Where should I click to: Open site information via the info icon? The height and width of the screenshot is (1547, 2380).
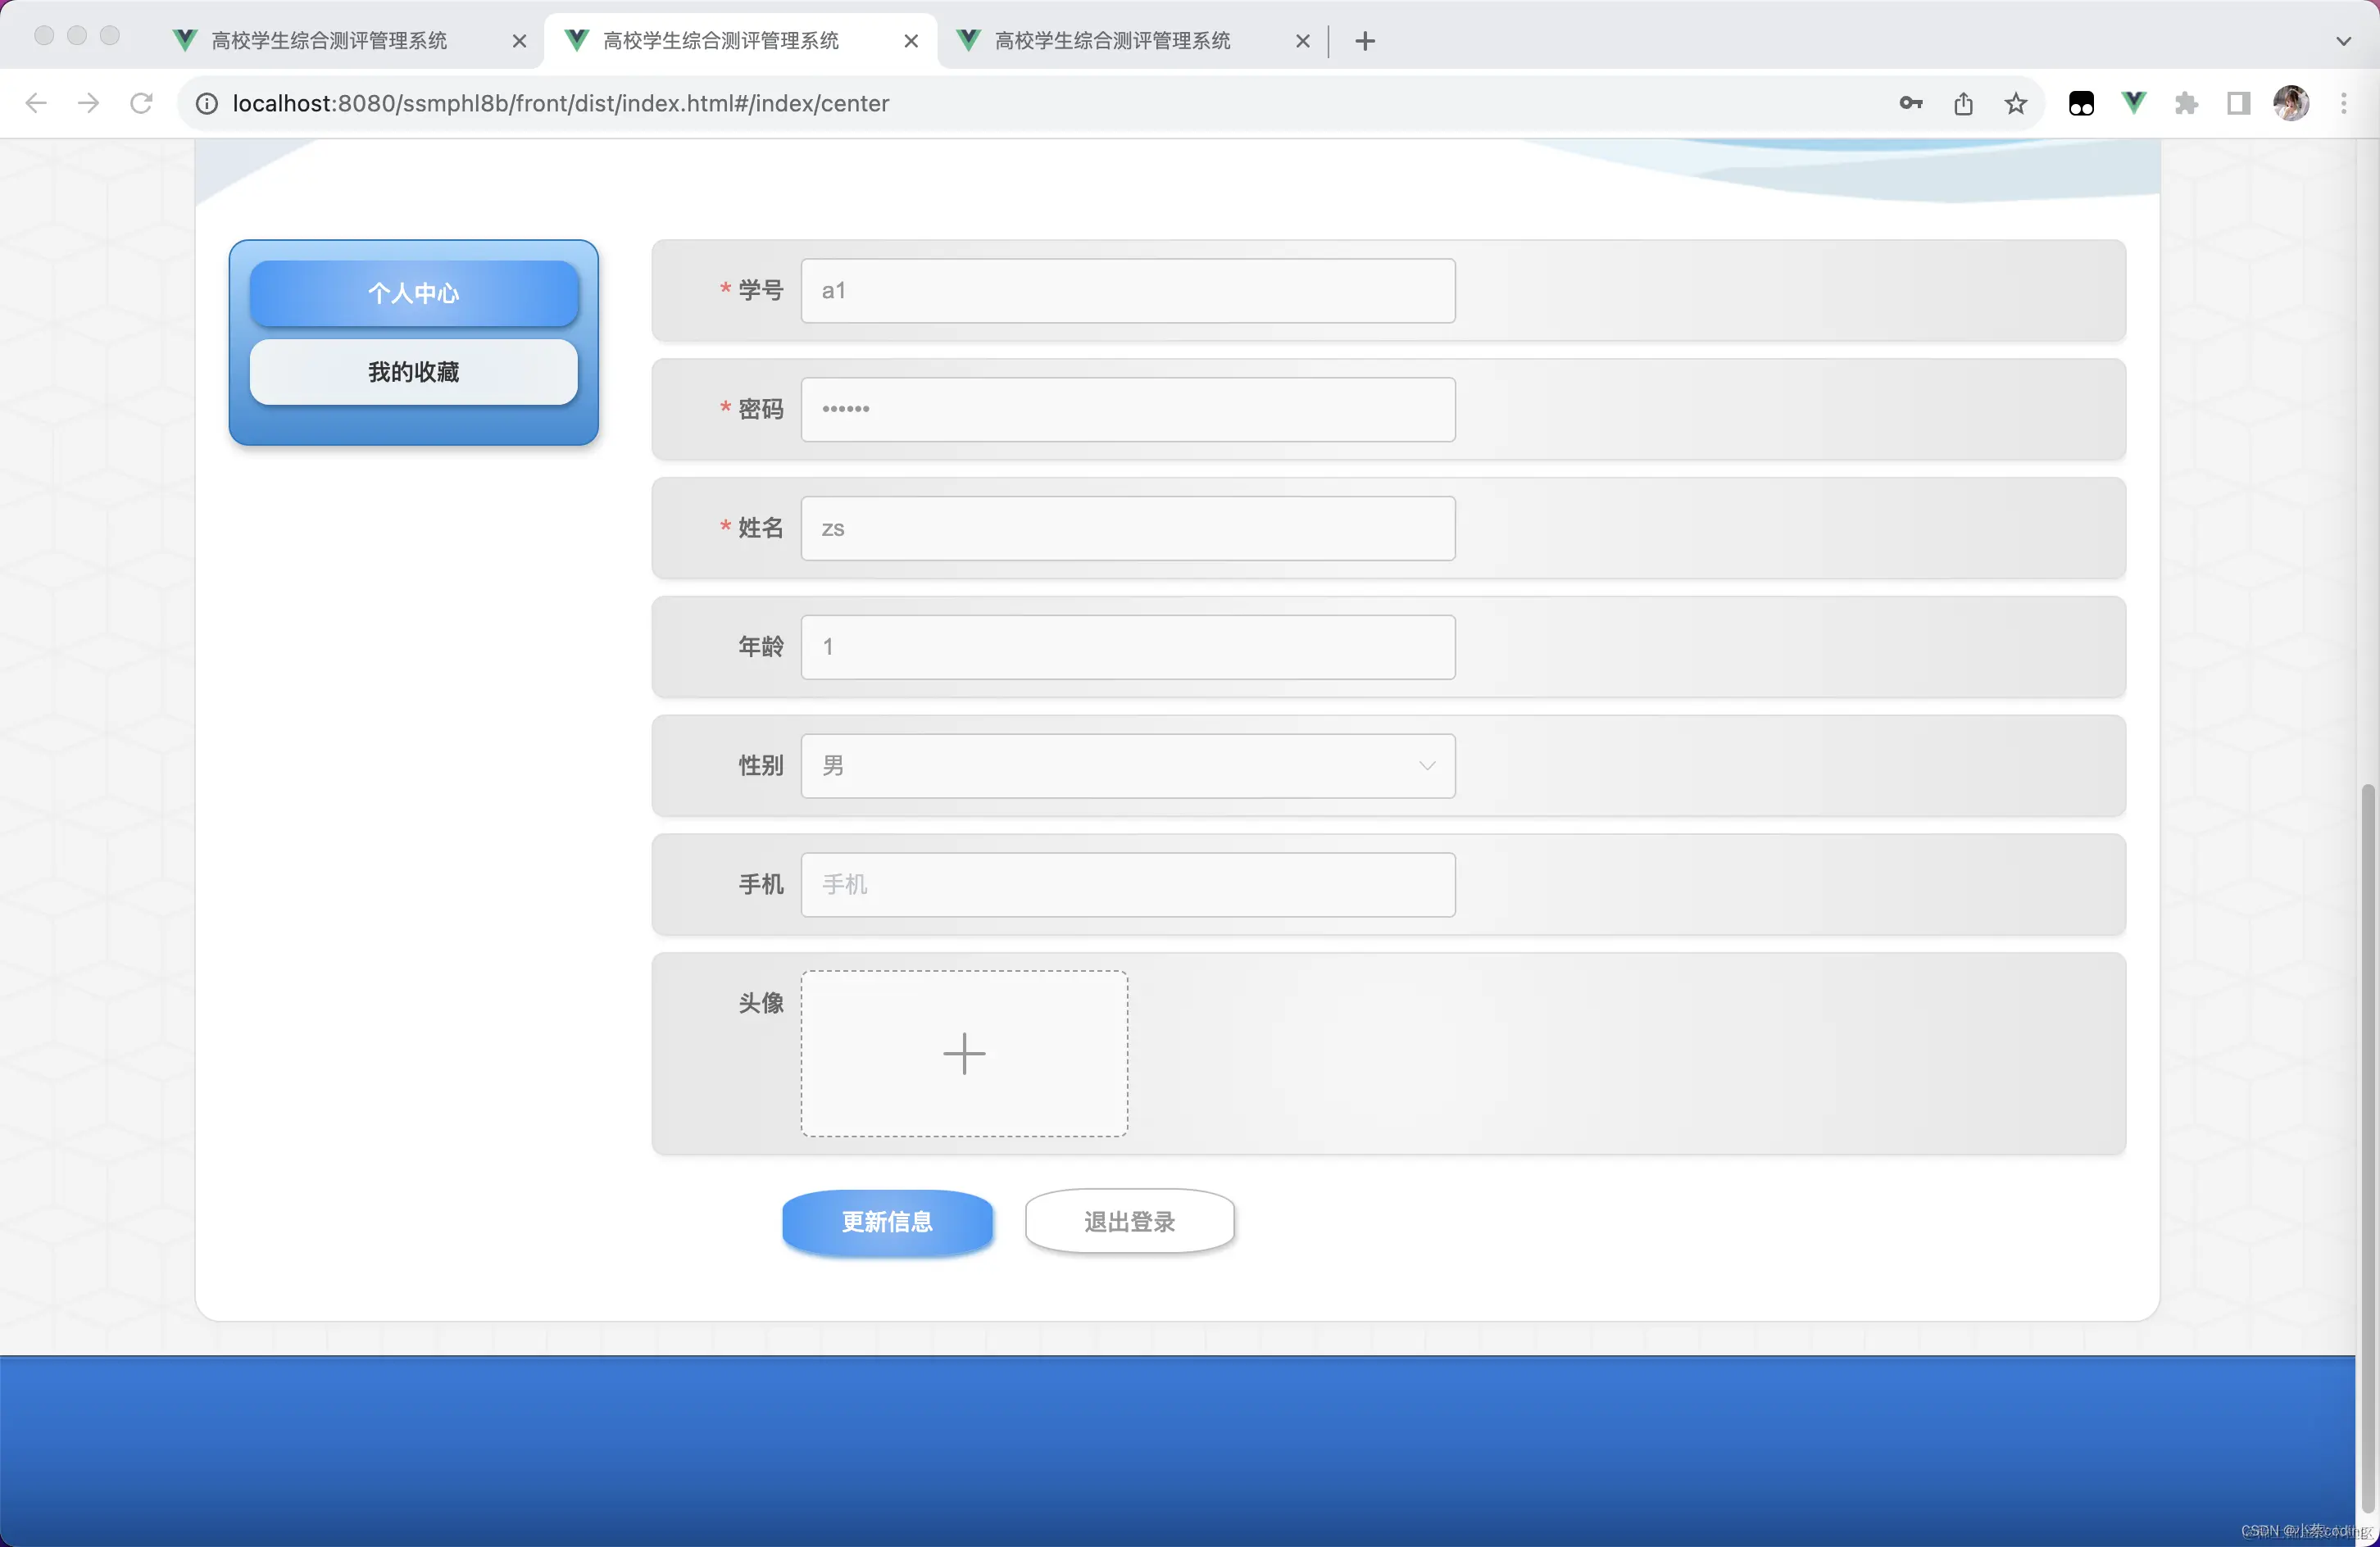point(206,103)
